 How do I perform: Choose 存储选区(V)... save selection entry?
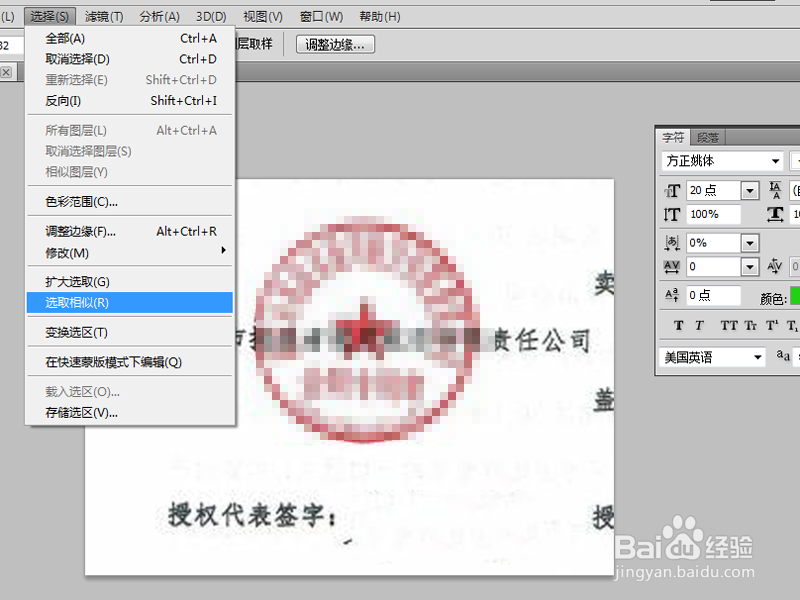130,413
